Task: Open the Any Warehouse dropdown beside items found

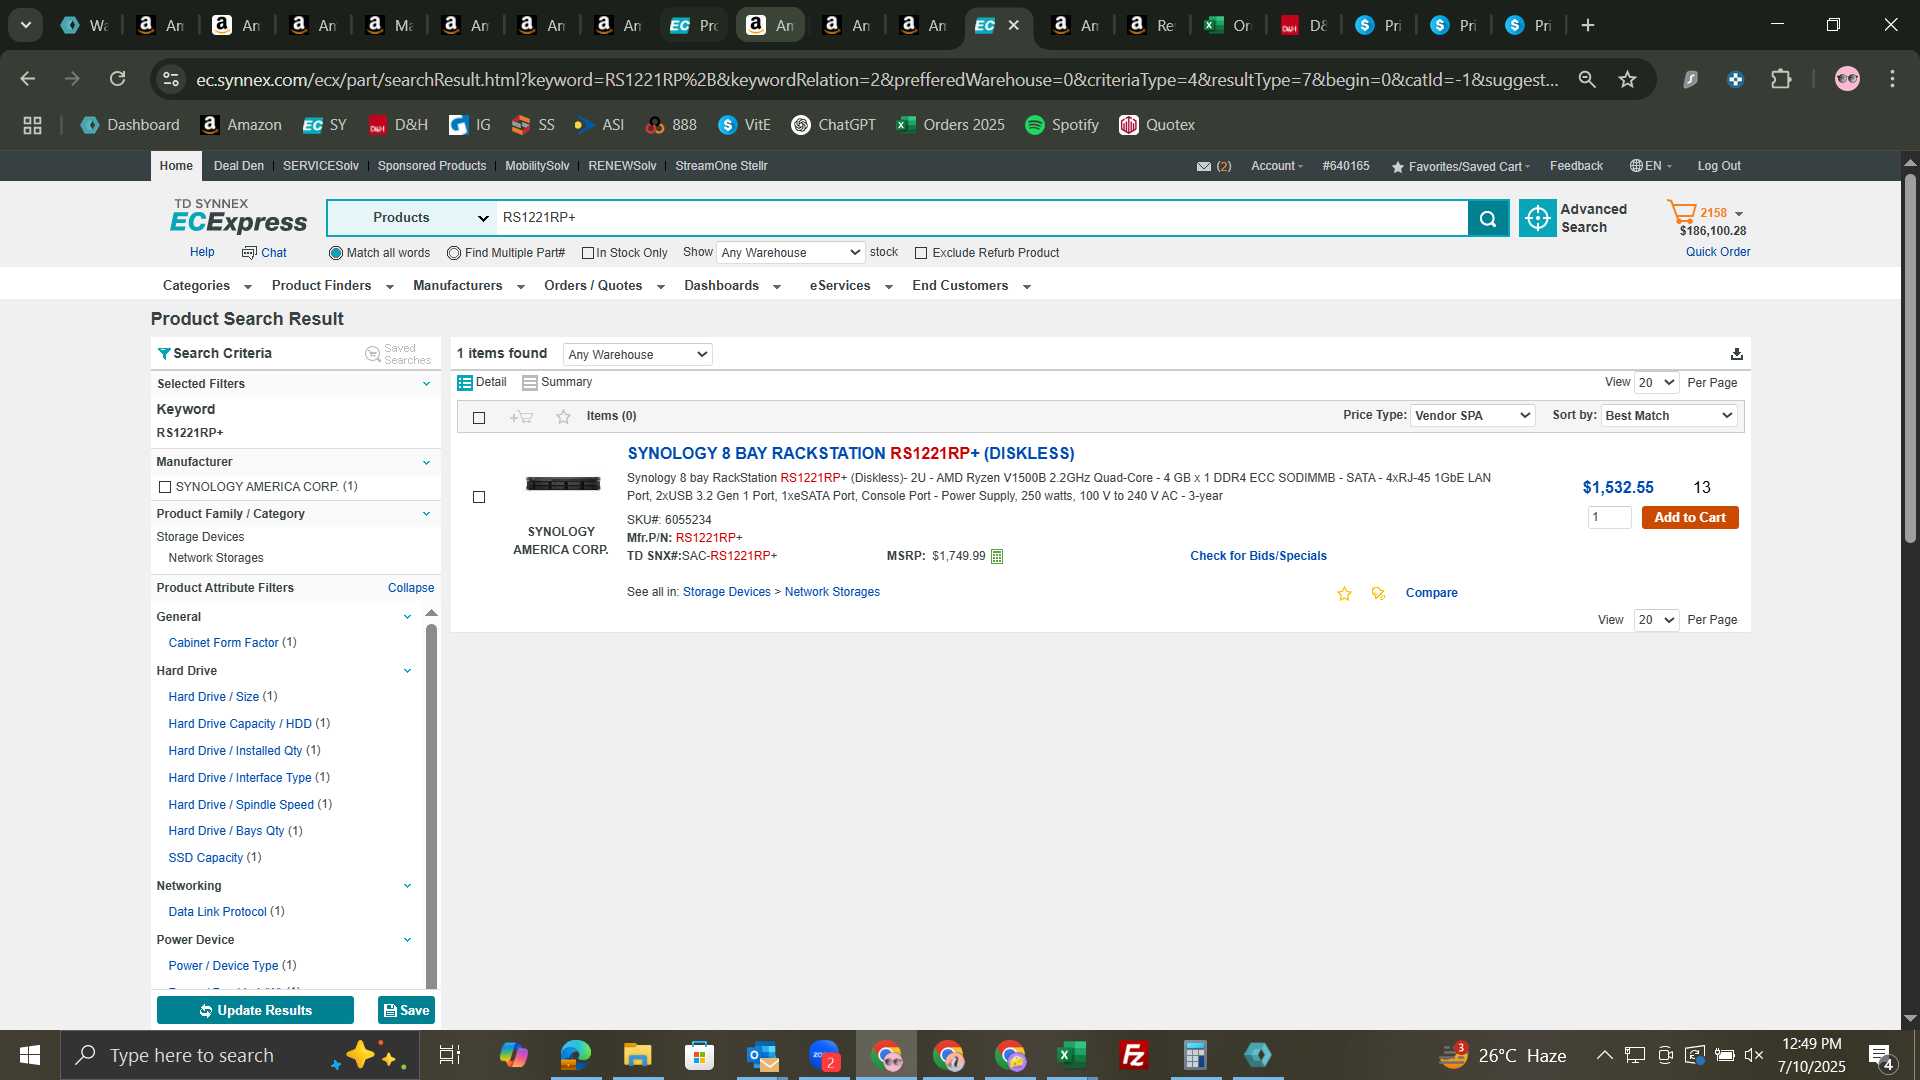Action: 637,355
